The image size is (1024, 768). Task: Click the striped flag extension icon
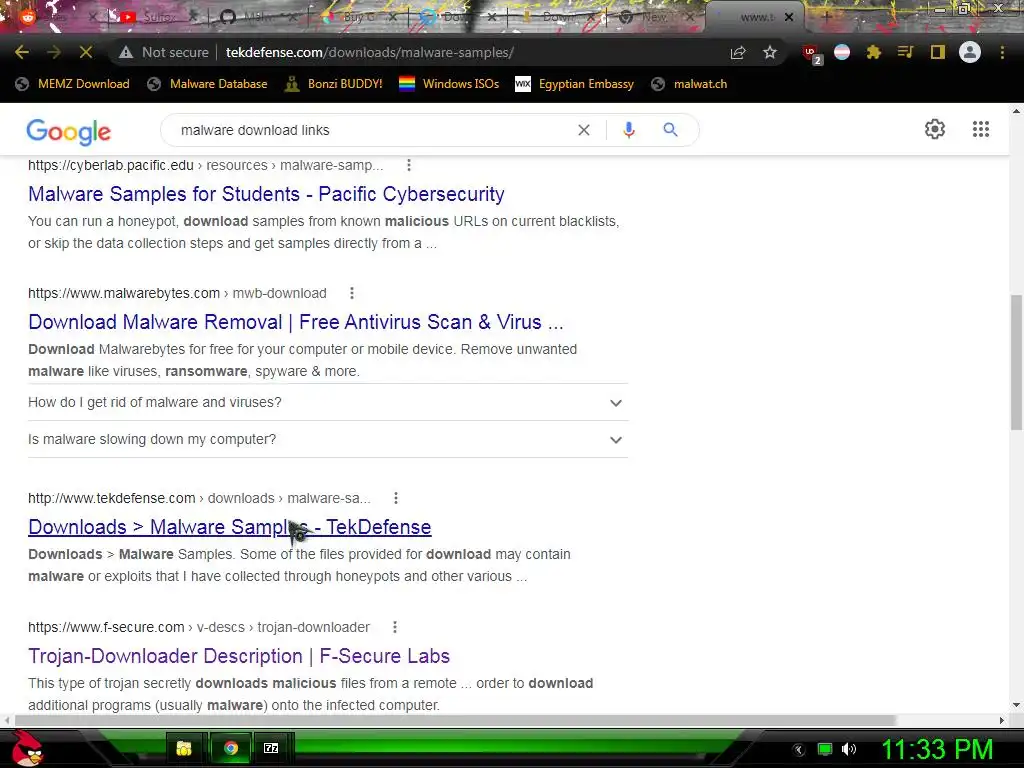tap(842, 52)
